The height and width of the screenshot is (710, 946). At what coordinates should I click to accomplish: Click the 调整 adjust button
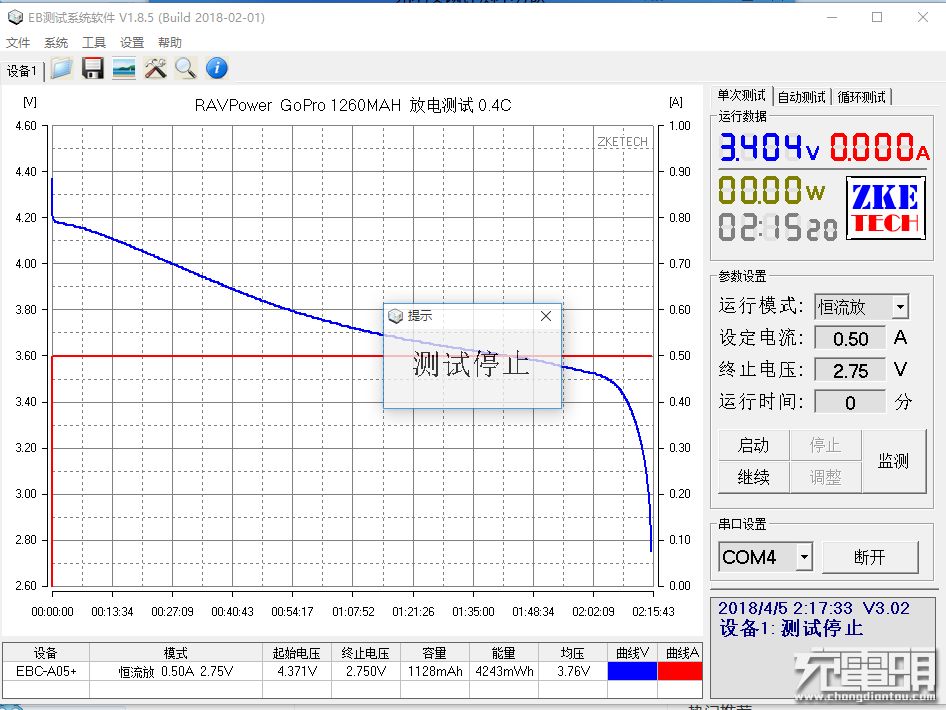[x=825, y=478]
